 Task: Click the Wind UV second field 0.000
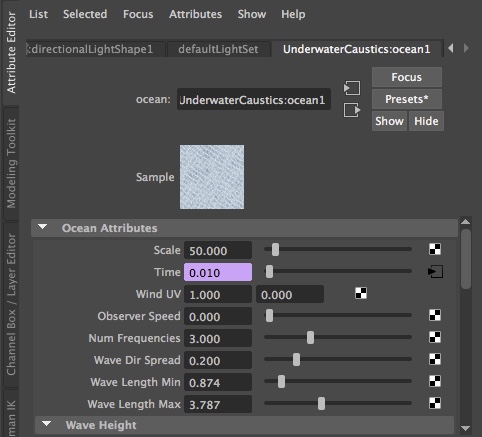(290, 294)
